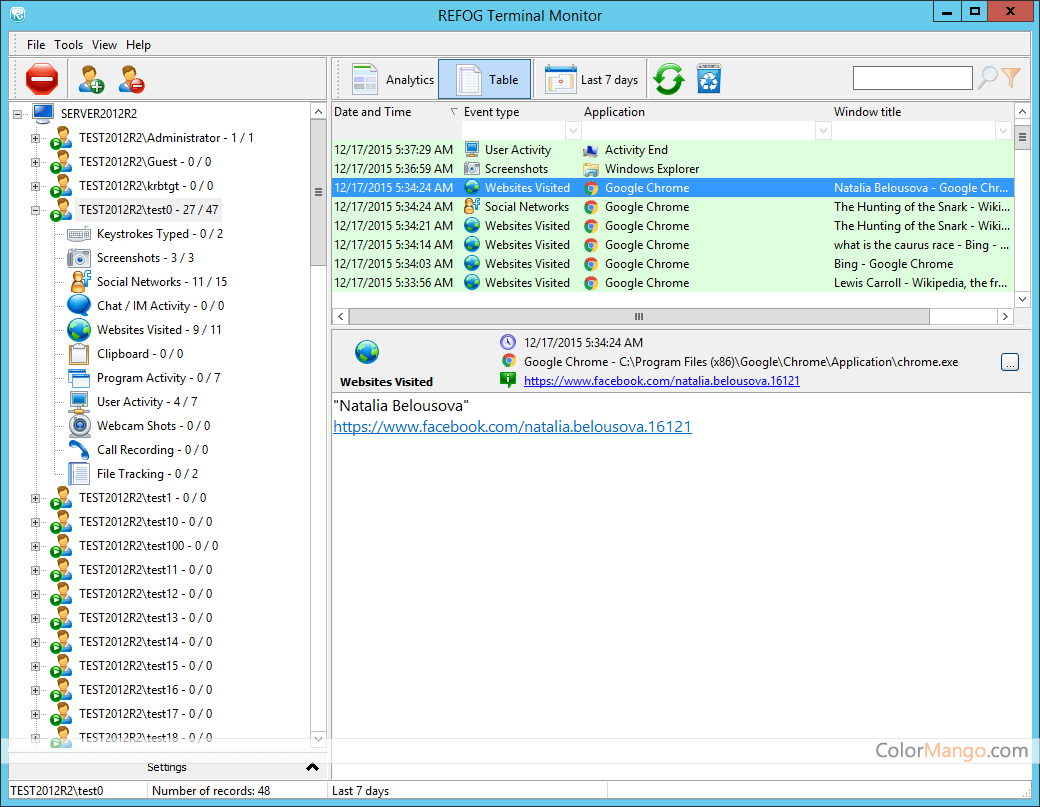Click the add user icon
Image resolution: width=1040 pixels, height=807 pixels.
coord(91,79)
